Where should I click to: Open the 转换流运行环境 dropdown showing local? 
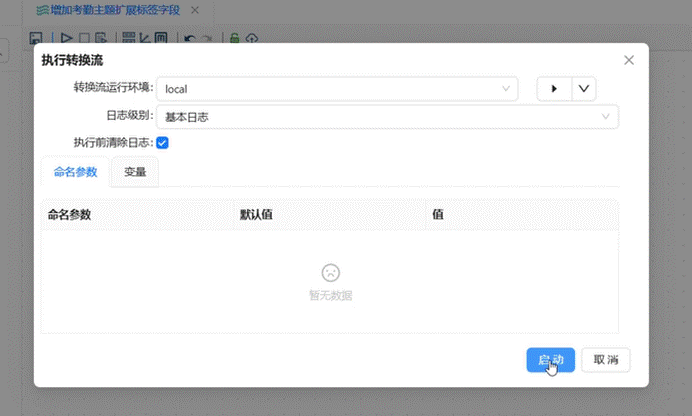coord(337,89)
